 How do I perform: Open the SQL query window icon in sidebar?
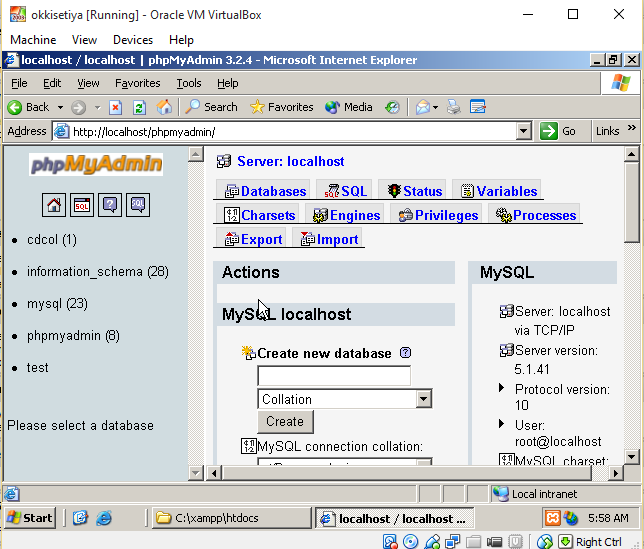pyautogui.click(x=82, y=204)
